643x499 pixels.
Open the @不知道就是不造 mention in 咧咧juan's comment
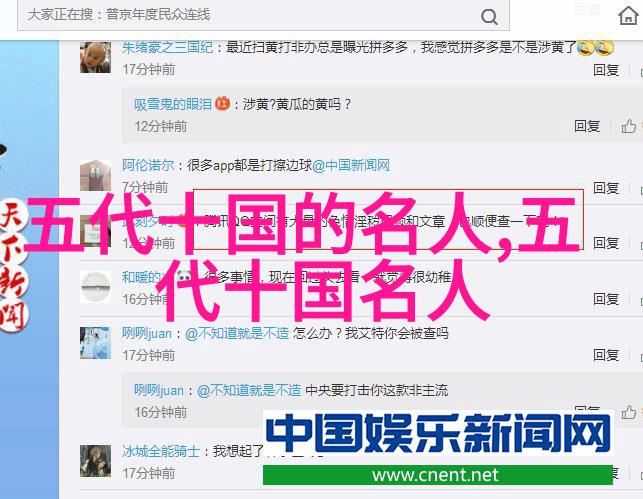(237, 333)
